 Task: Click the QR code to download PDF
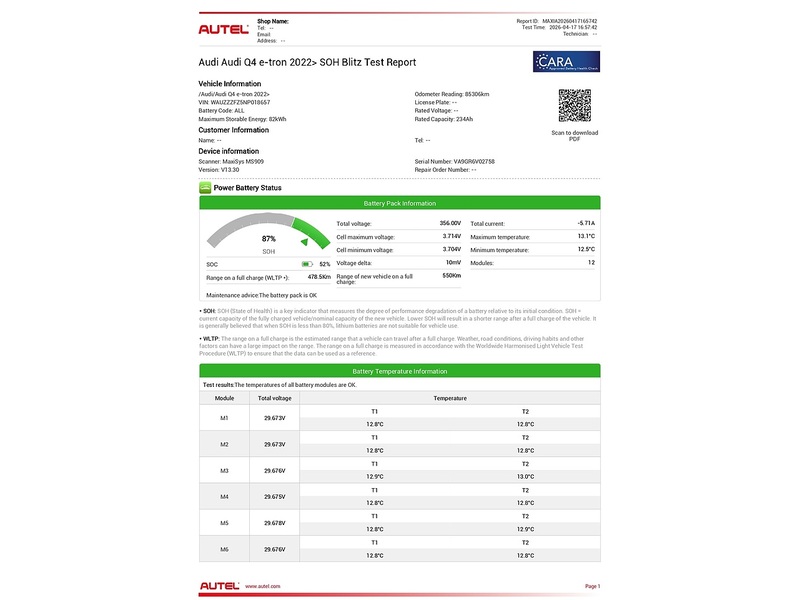574,106
